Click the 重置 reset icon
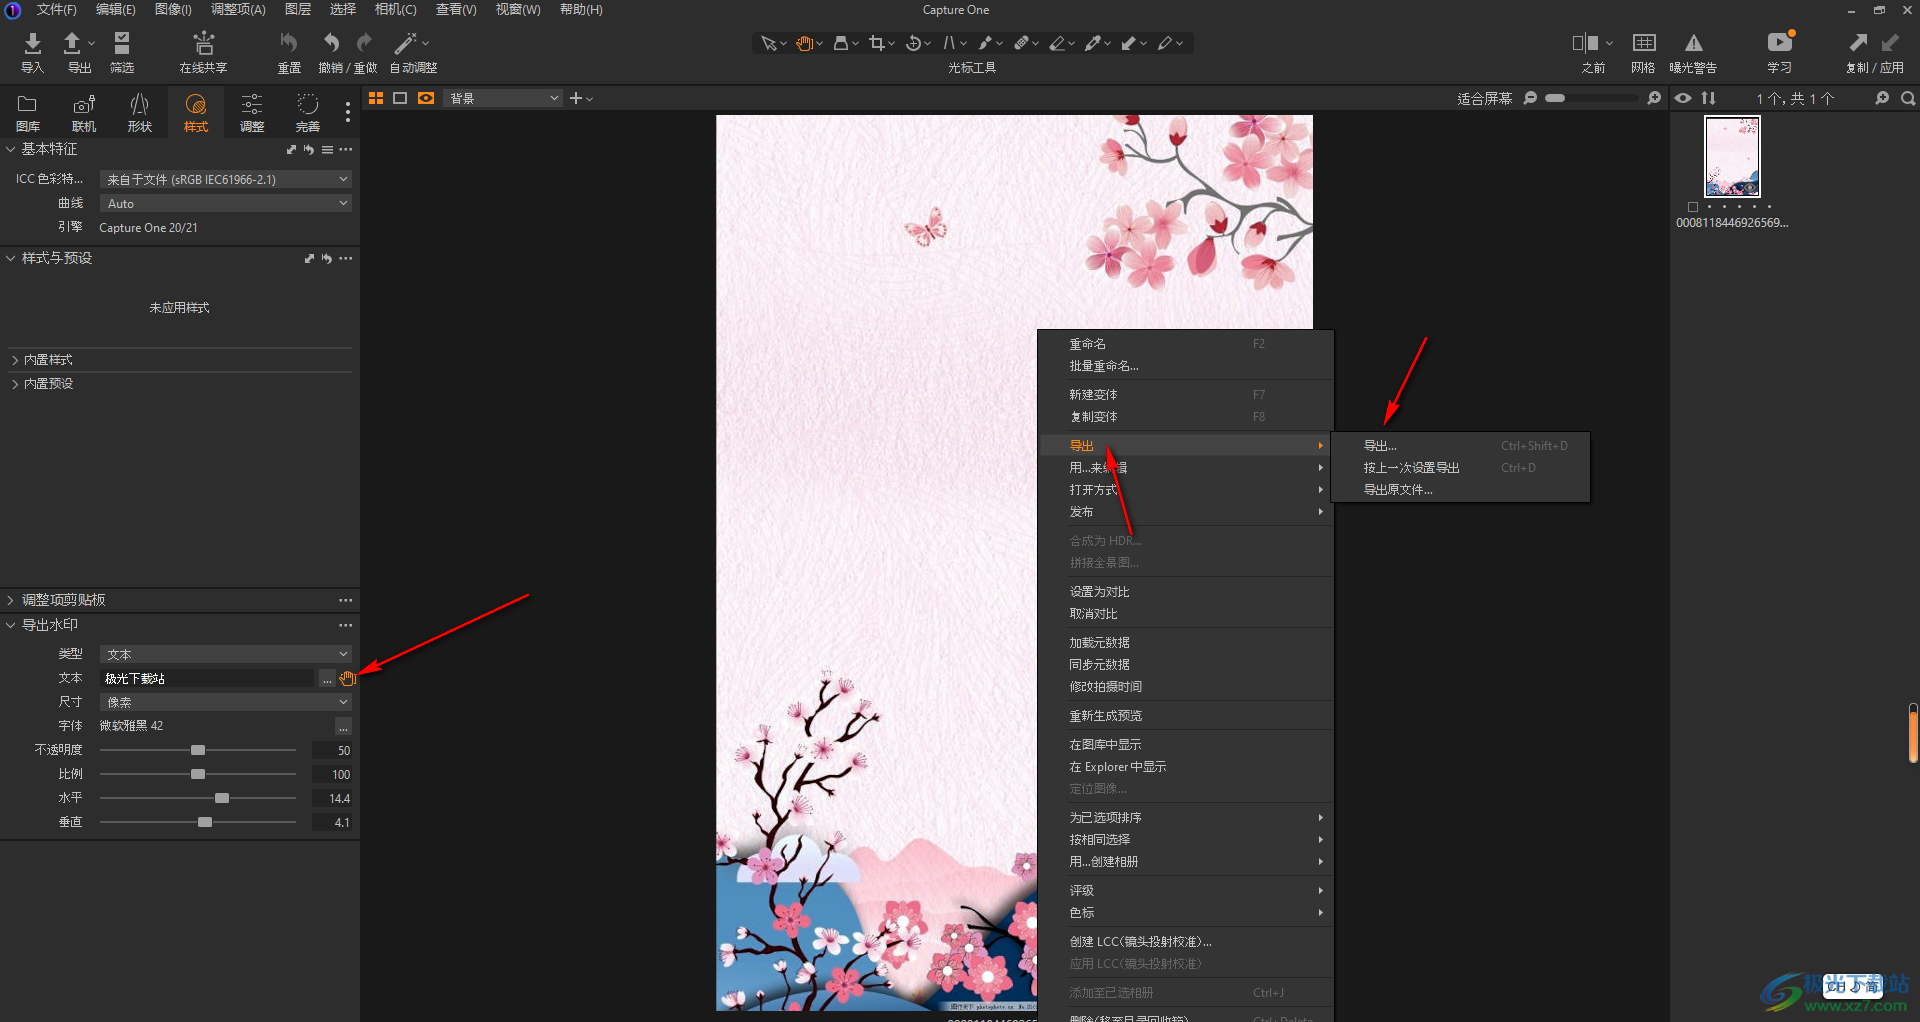The height and width of the screenshot is (1022, 1920). (289, 44)
